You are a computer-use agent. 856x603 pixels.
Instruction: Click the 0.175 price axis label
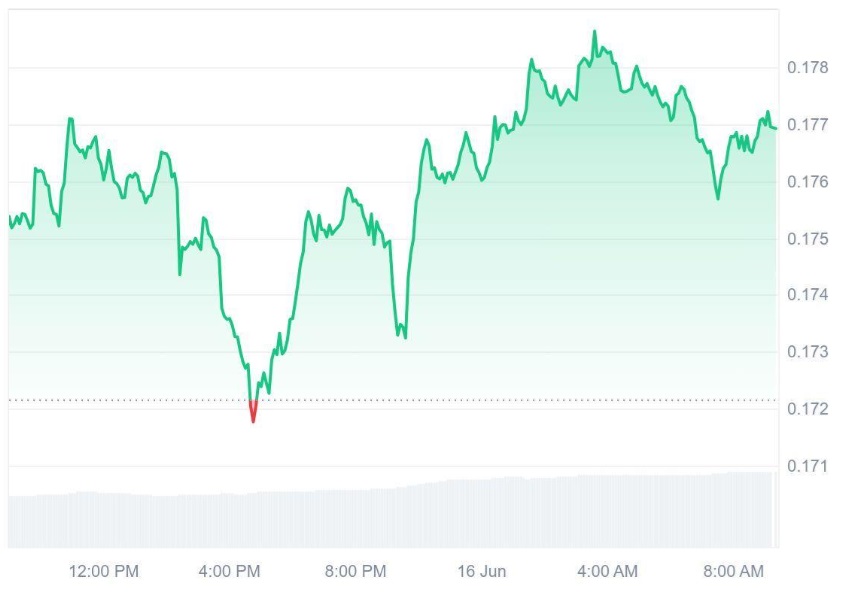click(807, 239)
